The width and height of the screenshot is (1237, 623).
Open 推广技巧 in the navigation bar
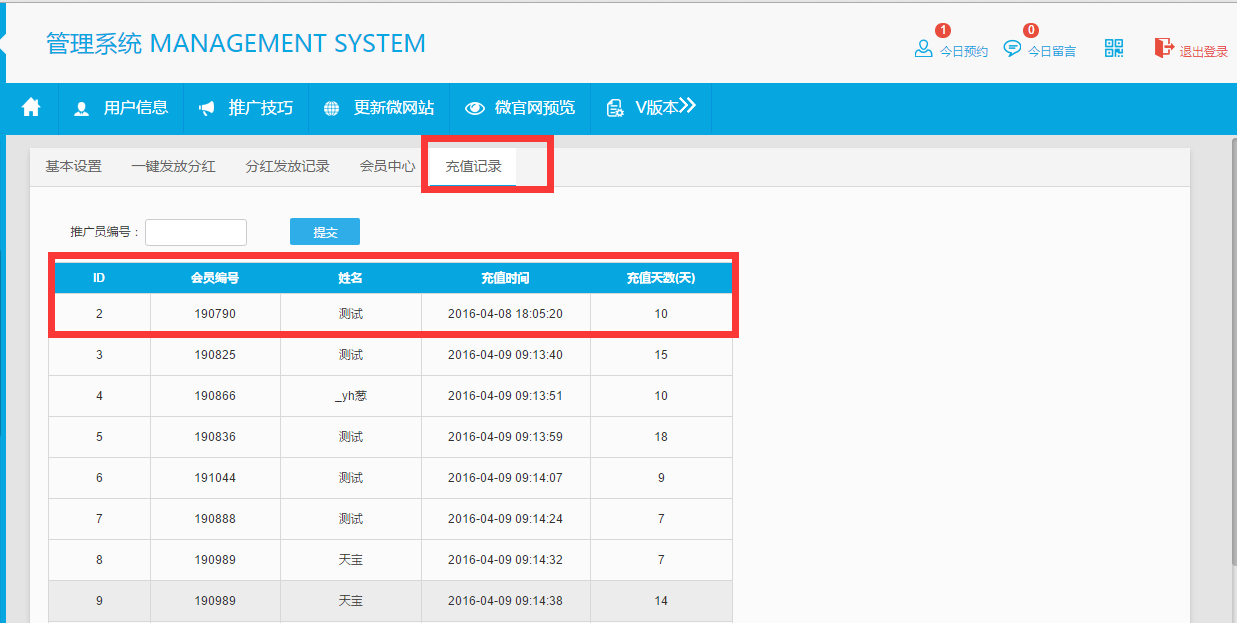(246, 108)
